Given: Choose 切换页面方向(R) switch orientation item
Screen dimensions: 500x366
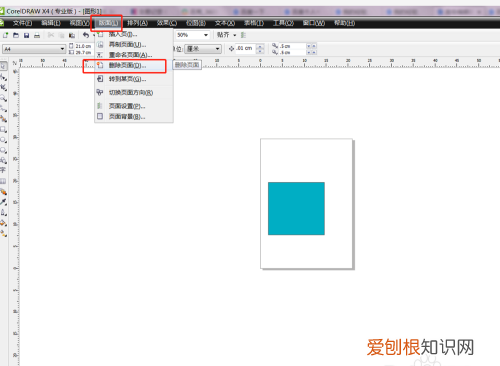Looking at the screenshot, I should (x=134, y=92).
